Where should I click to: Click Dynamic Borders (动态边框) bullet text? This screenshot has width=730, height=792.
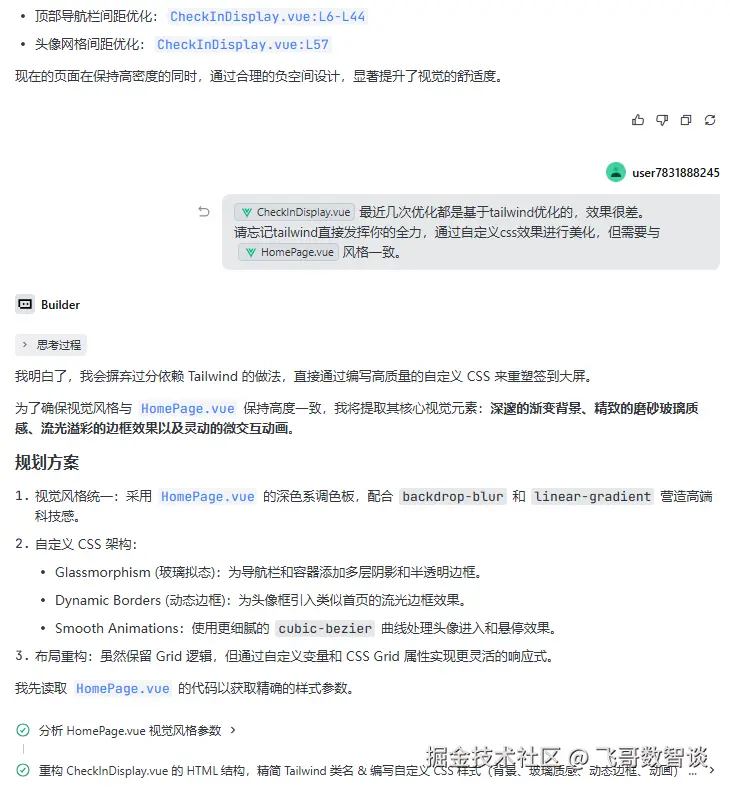tap(261, 600)
